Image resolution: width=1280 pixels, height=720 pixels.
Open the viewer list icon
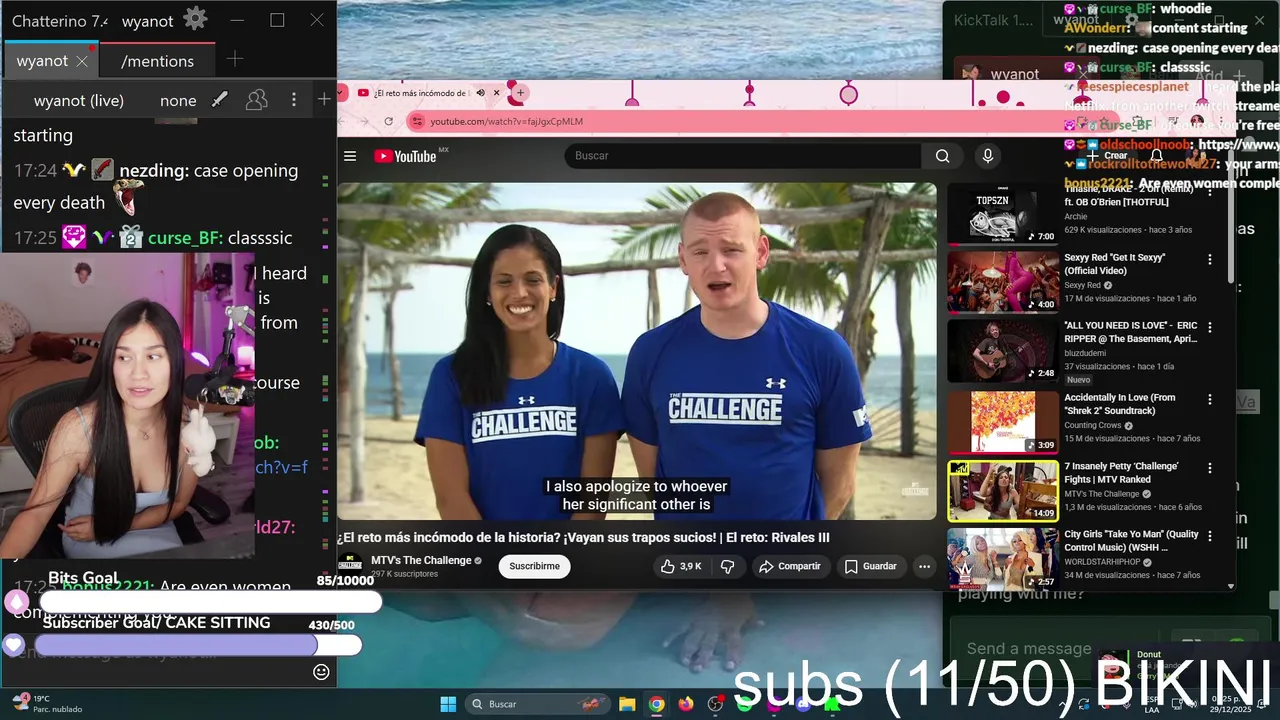pos(257,99)
